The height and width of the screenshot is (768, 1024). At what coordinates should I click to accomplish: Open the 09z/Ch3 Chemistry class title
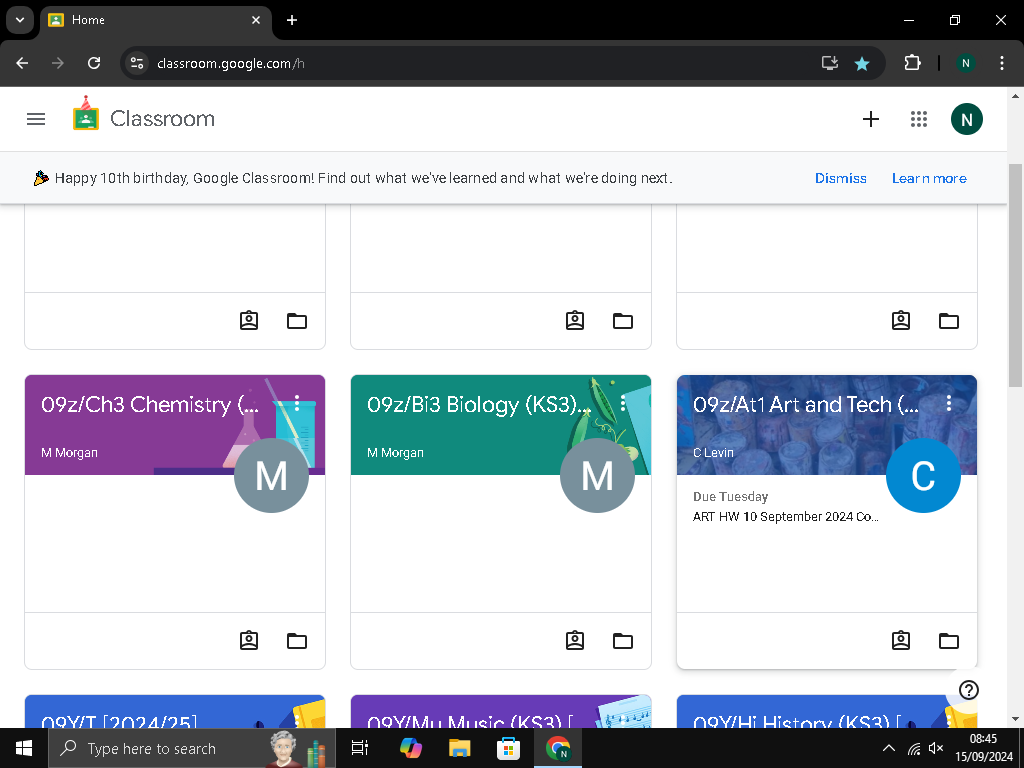tap(150, 405)
